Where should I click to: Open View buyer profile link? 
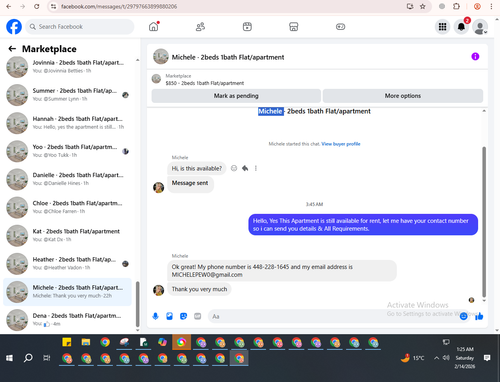pyautogui.click(x=341, y=144)
